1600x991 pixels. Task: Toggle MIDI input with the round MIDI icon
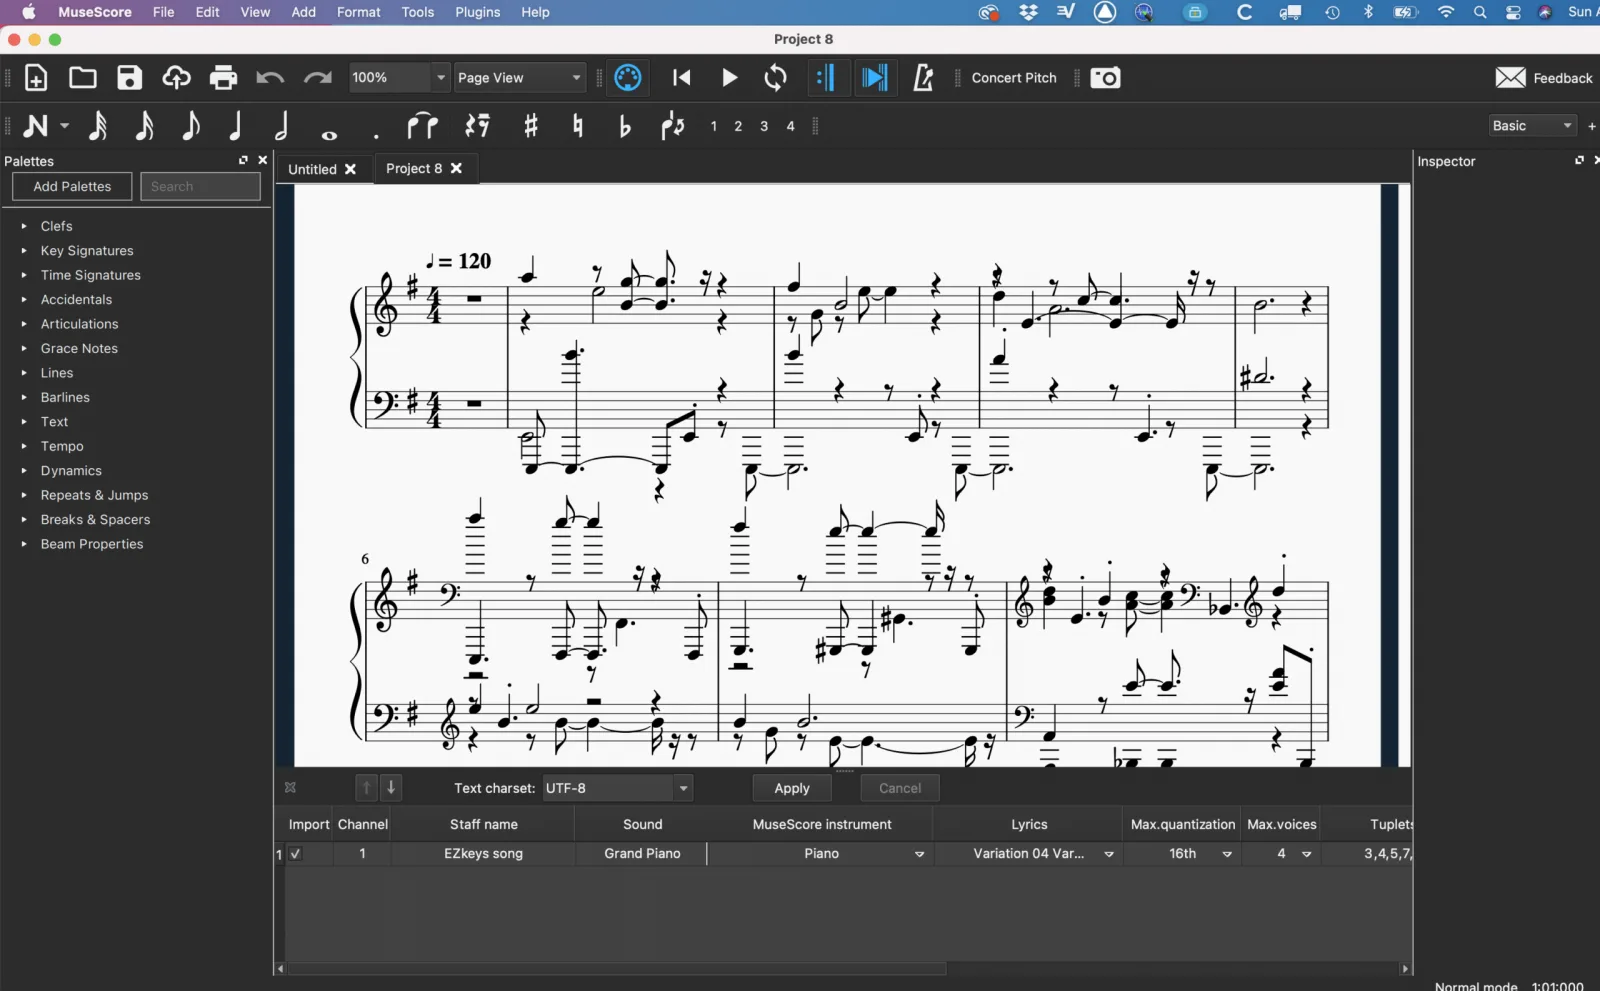(x=628, y=78)
